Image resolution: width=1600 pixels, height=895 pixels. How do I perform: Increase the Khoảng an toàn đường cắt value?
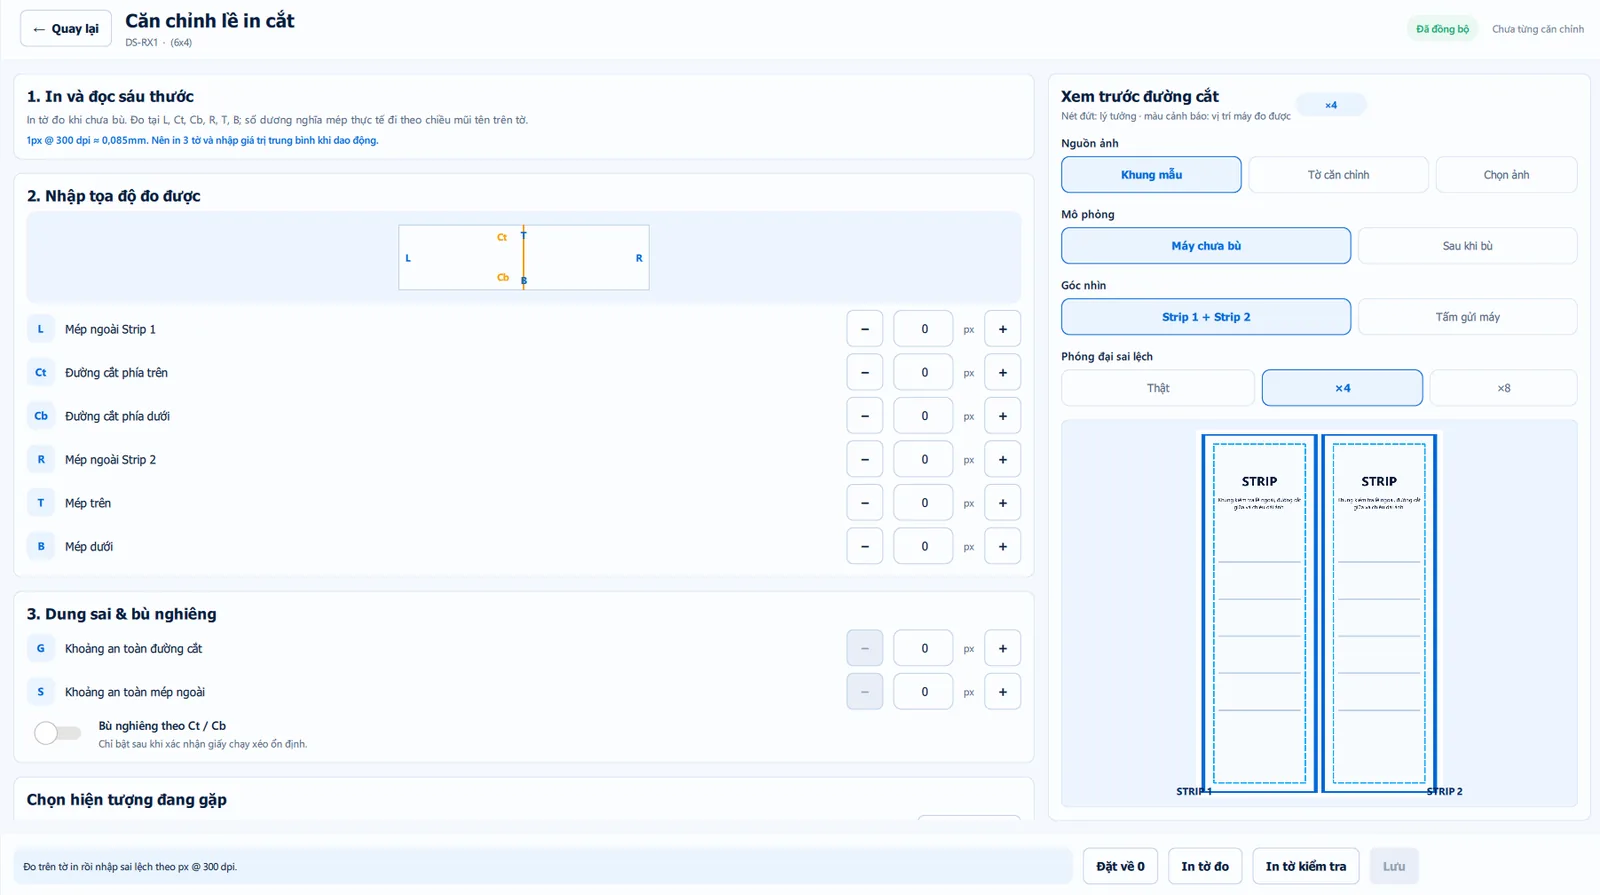click(x=1003, y=648)
